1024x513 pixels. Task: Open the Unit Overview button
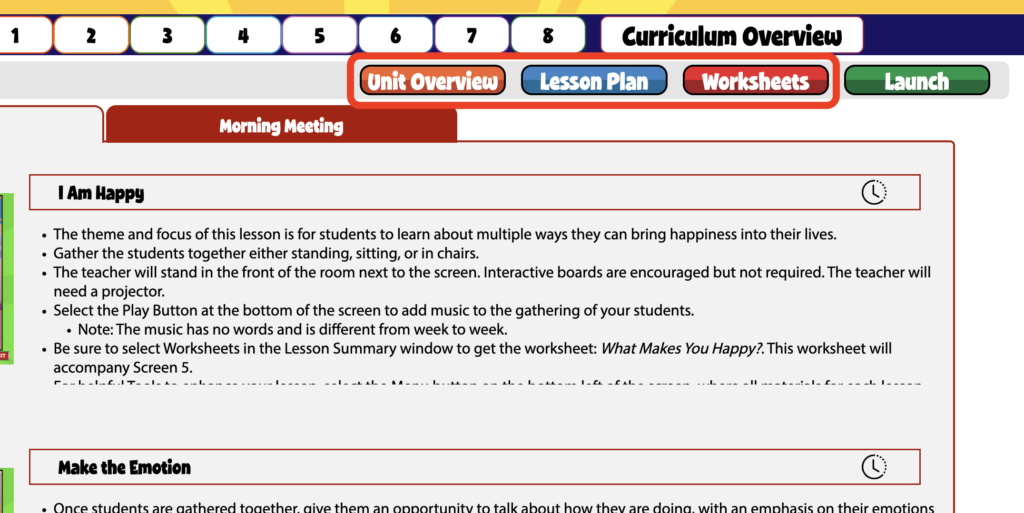tap(432, 81)
